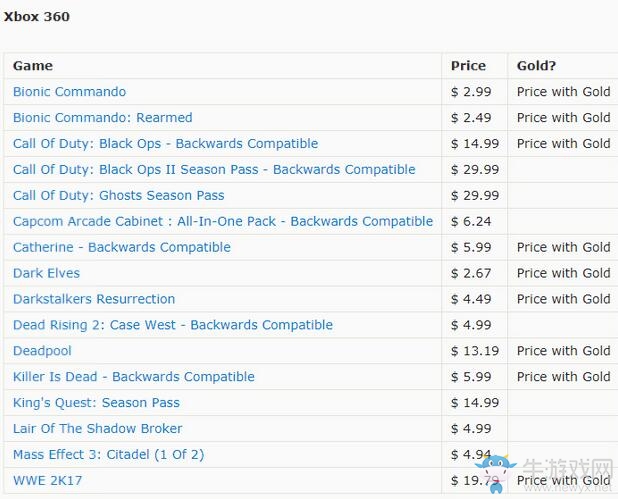The height and width of the screenshot is (499, 618).
Task: Click Capcom Arcade Cabinet All-In-One Pack link
Action: click(x=223, y=222)
